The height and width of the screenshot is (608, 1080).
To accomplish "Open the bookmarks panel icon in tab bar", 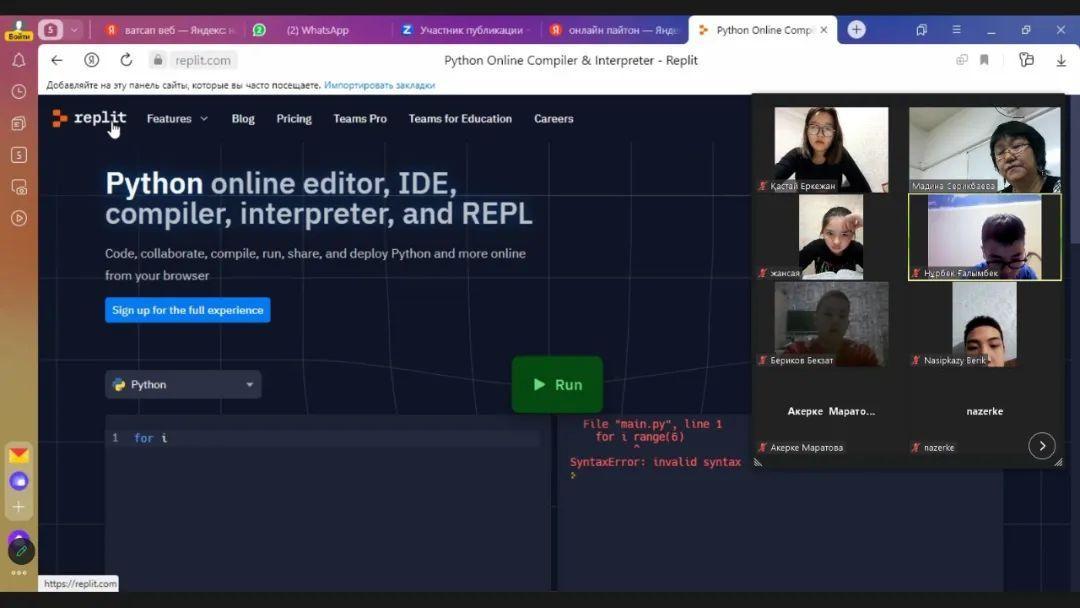I will 922,30.
